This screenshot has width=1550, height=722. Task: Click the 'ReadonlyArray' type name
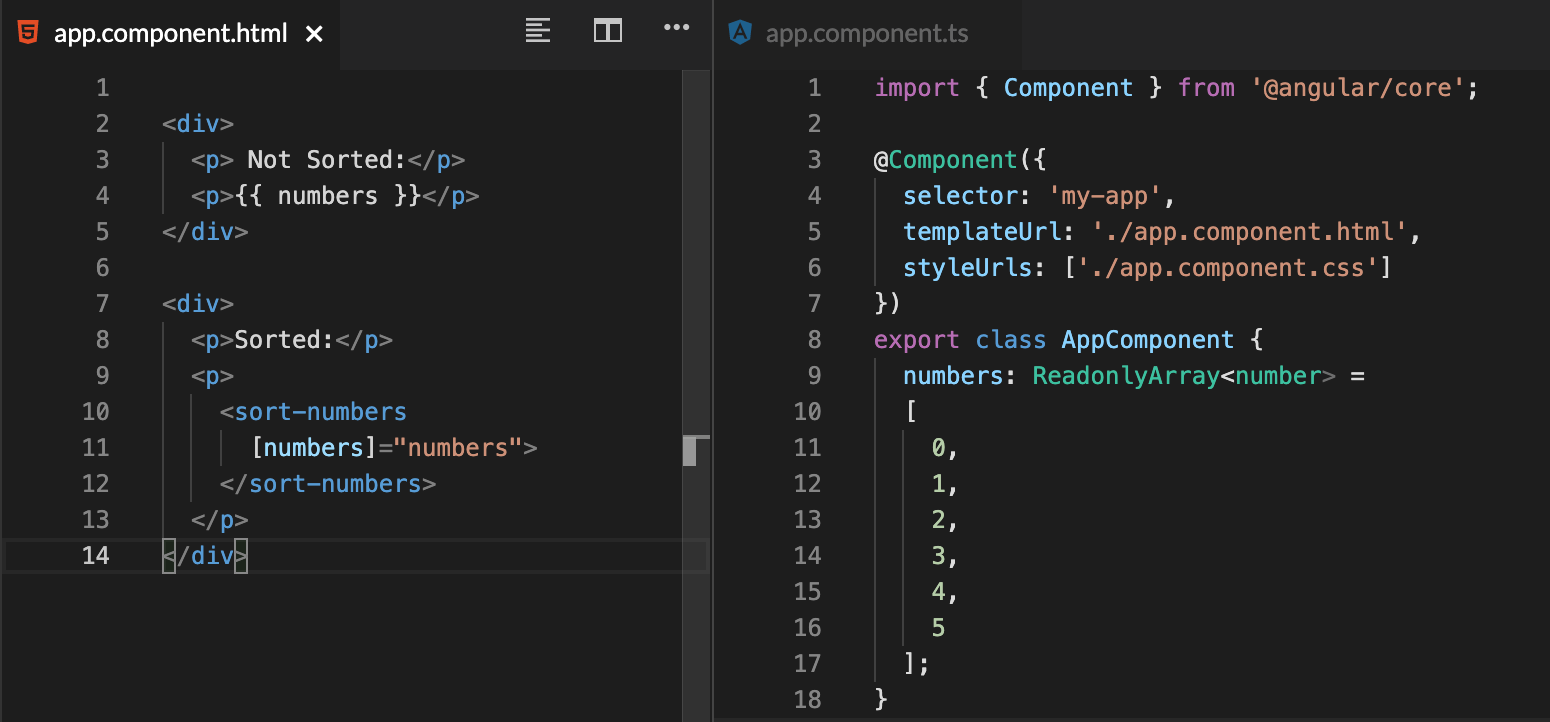tap(1126, 376)
